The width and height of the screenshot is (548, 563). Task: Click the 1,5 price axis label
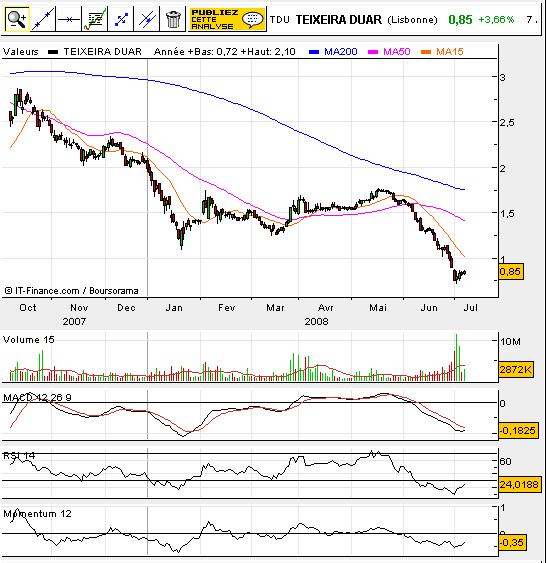point(507,213)
